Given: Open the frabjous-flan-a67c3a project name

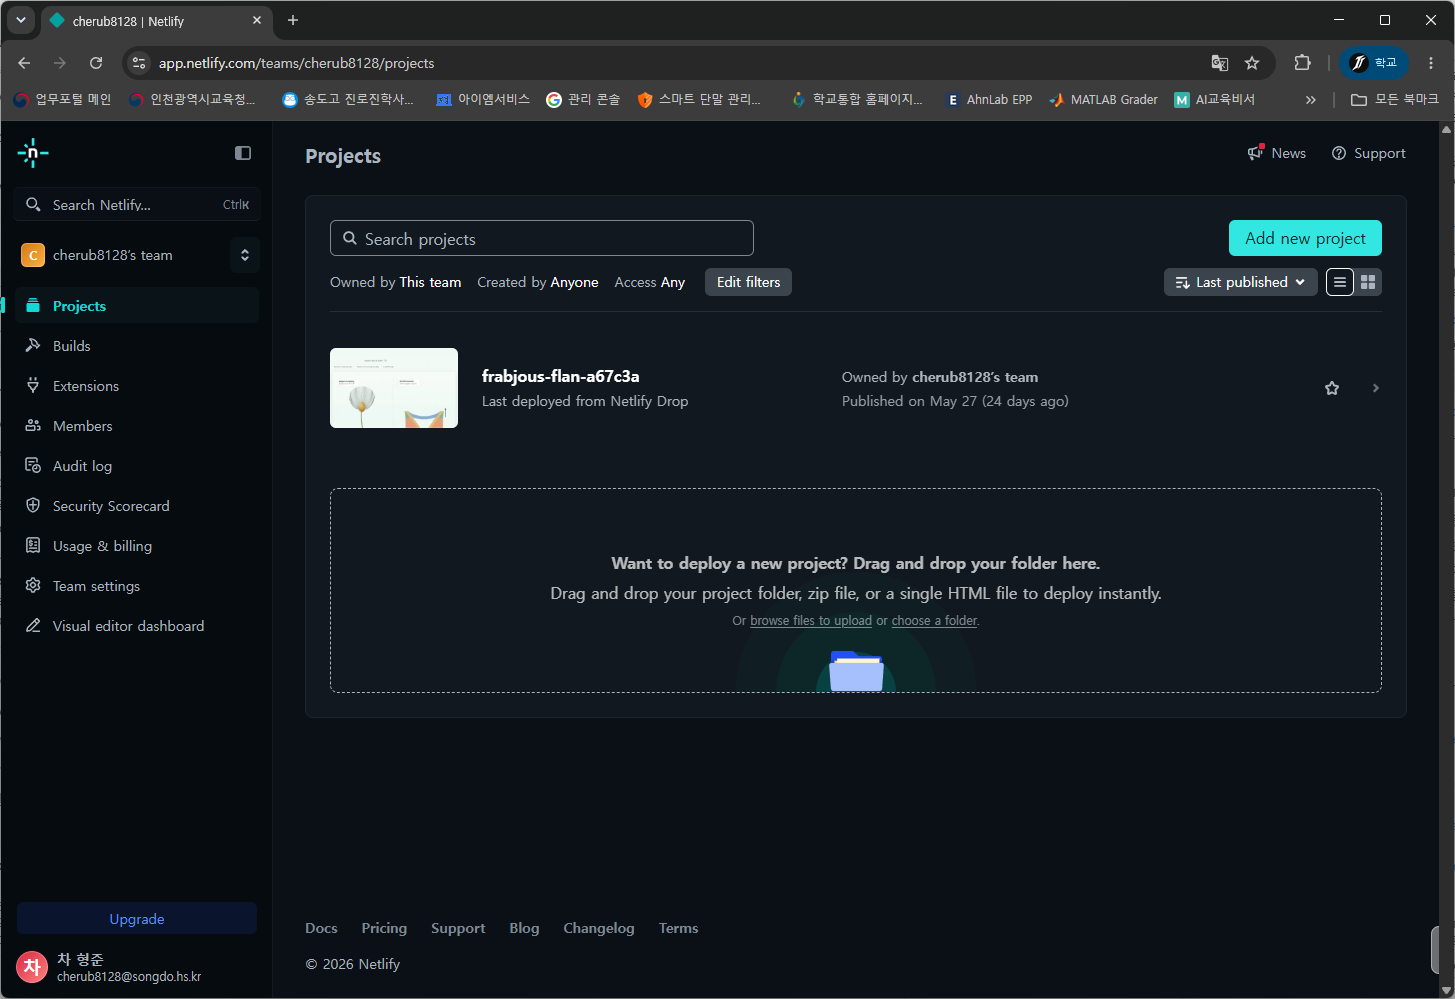Looking at the screenshot, I should 560,376.
